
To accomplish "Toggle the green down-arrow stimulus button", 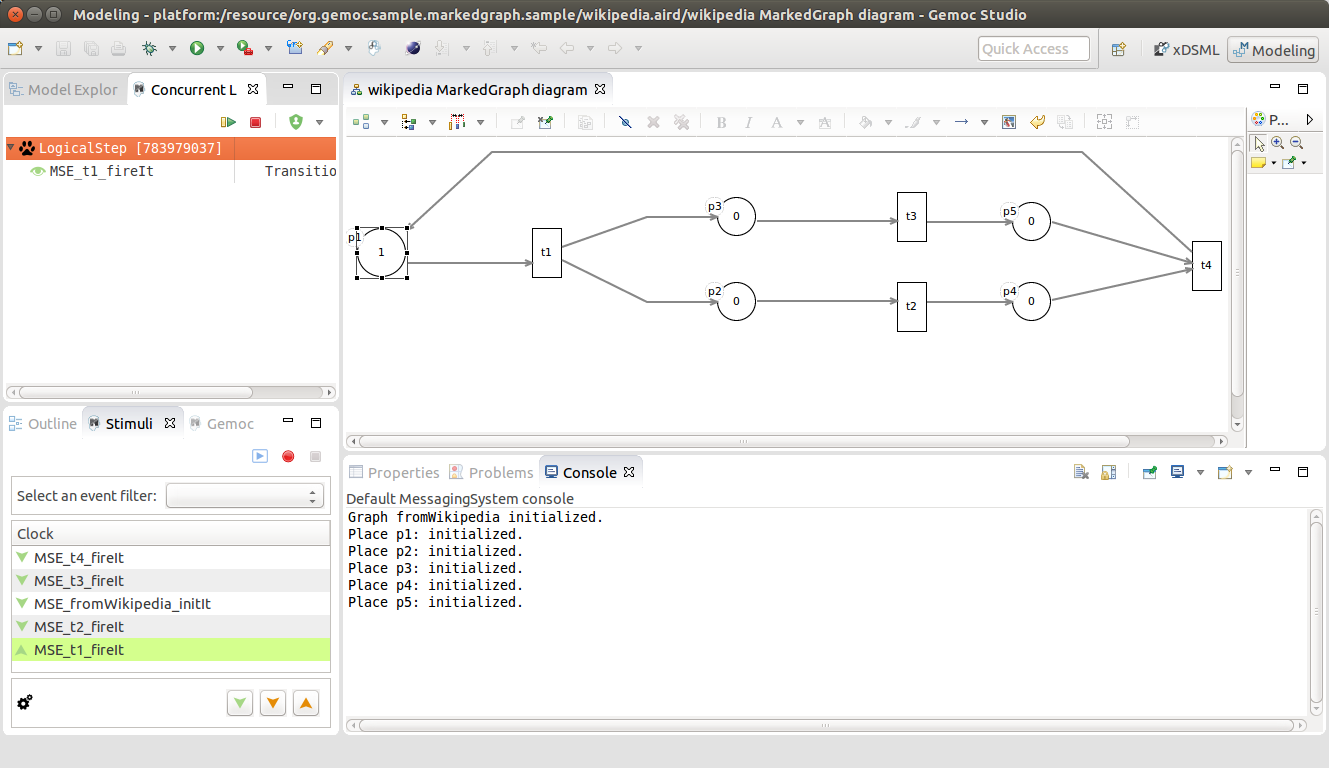I will 240,703.
